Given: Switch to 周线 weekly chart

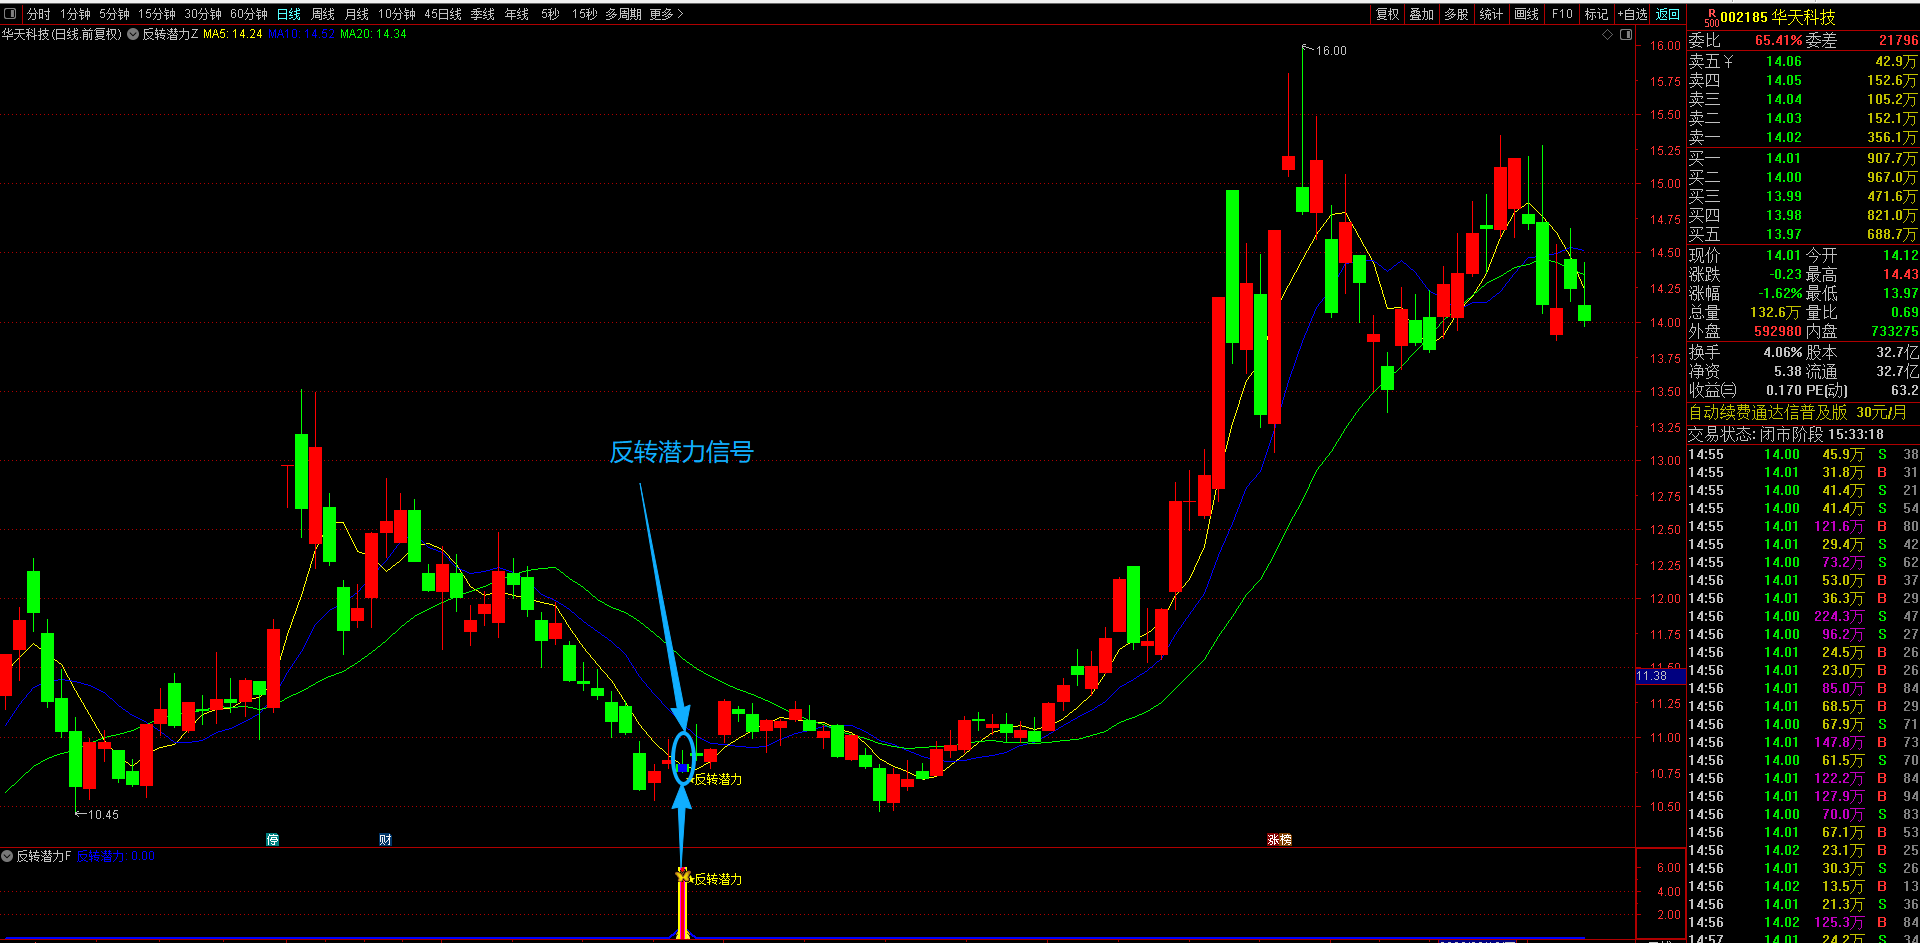Looking at the screenshot, I should (x=323, y=14).
